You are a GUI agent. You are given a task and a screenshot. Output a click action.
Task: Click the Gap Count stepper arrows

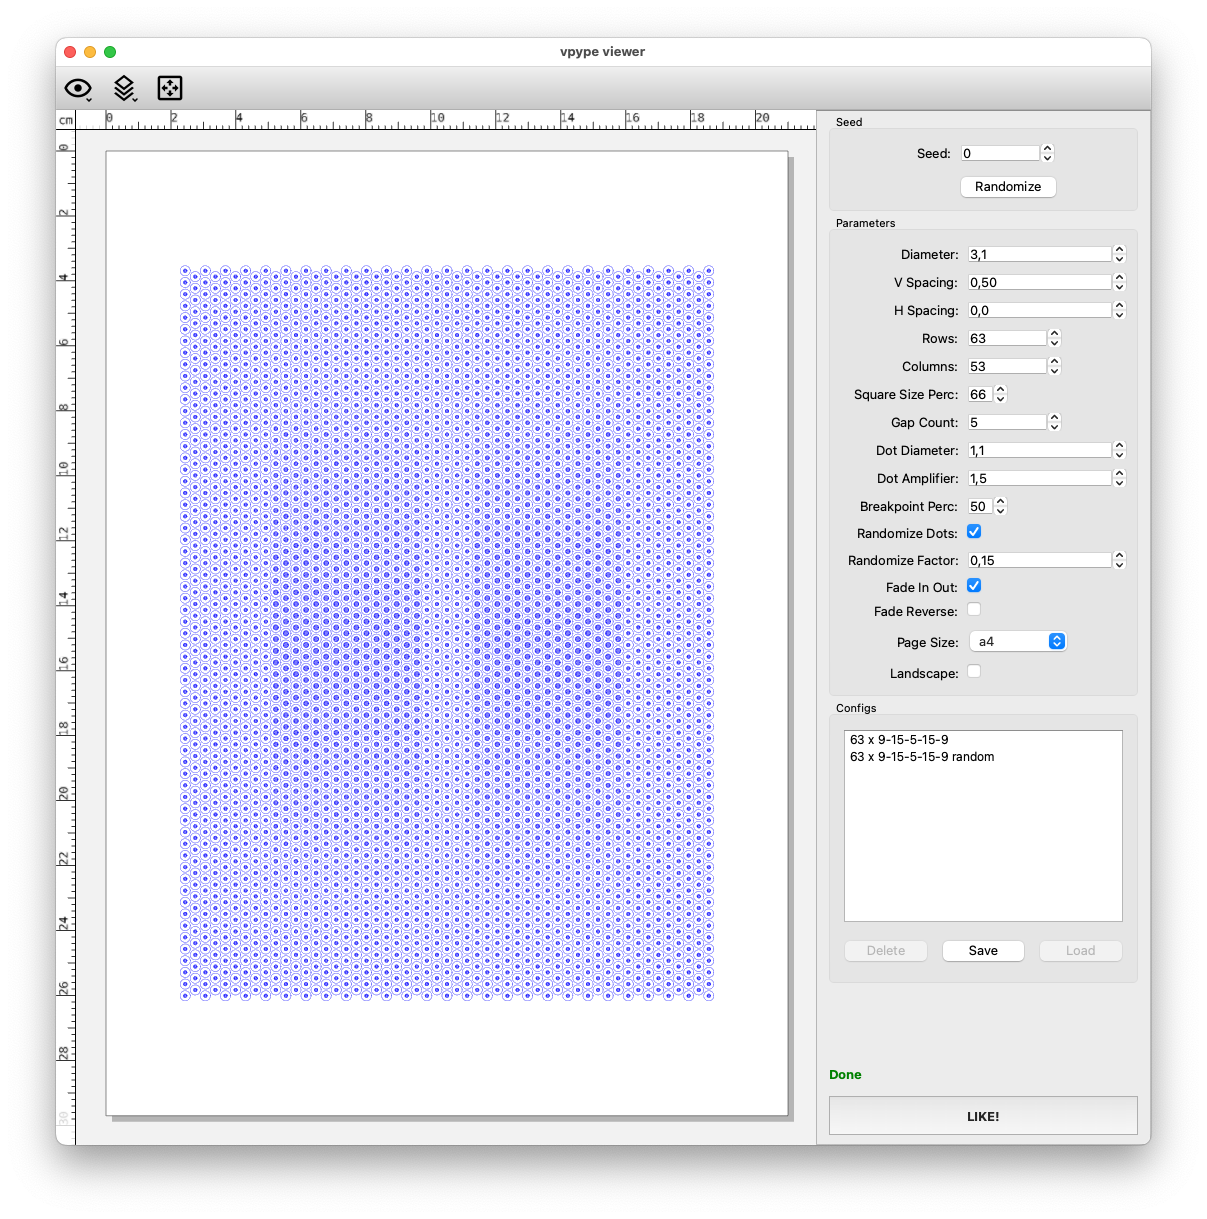[1054, 422]
